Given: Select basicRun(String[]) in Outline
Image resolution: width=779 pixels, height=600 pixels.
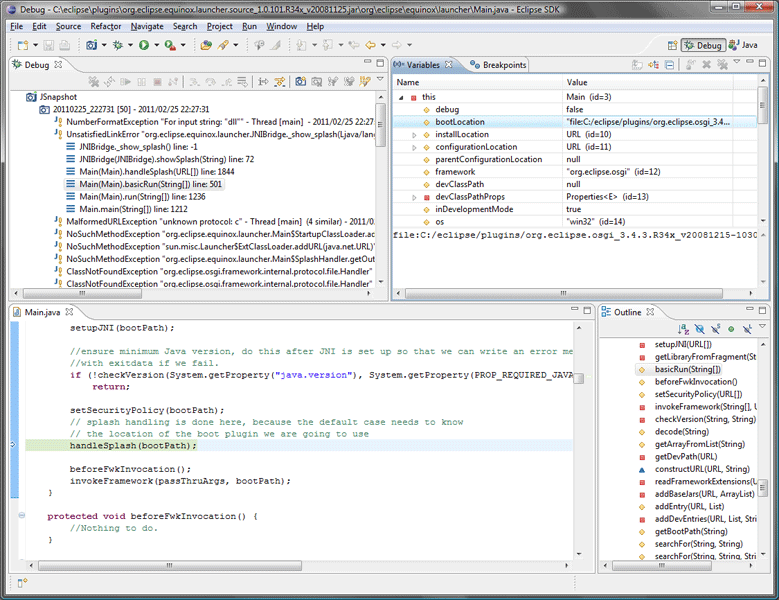Looking at the screenshot, I should 679,370.
